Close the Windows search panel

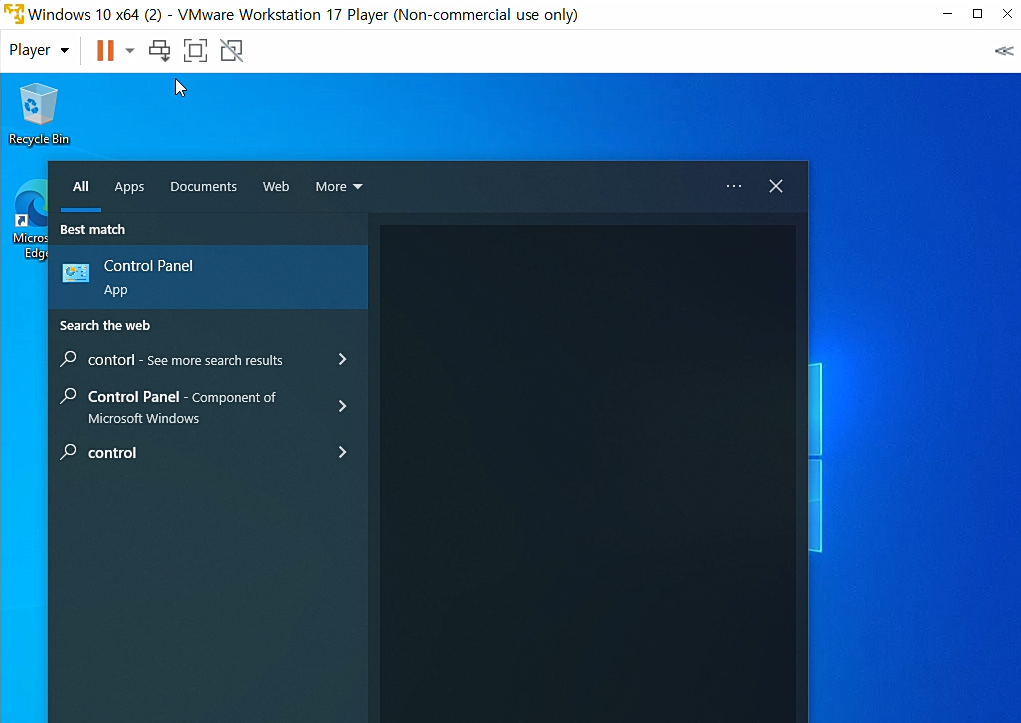pos(776,186)
